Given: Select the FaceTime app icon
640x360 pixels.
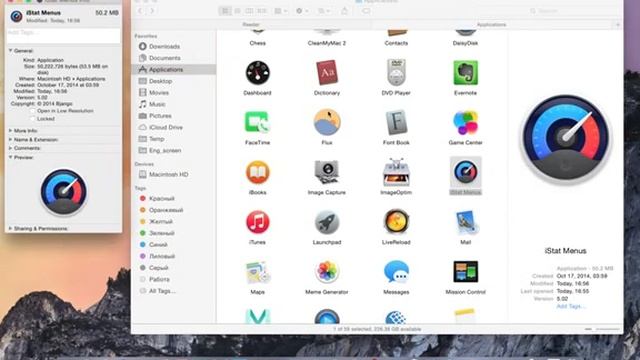Looking at the screenshot, I should click(257, 122).
